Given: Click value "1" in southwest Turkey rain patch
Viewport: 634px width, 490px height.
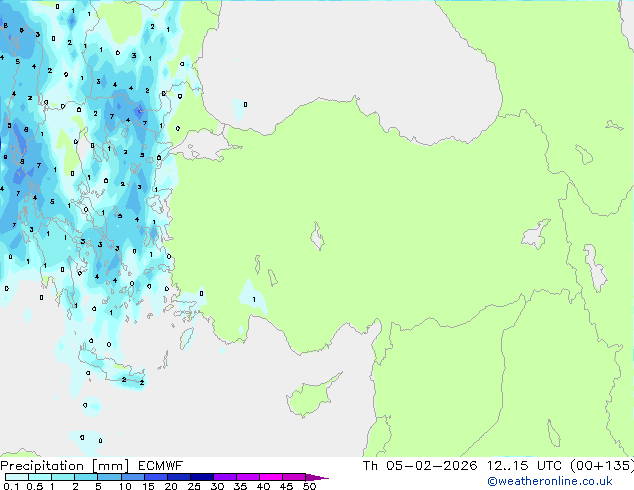Looking at the screenshot, I should pos(254,300).
